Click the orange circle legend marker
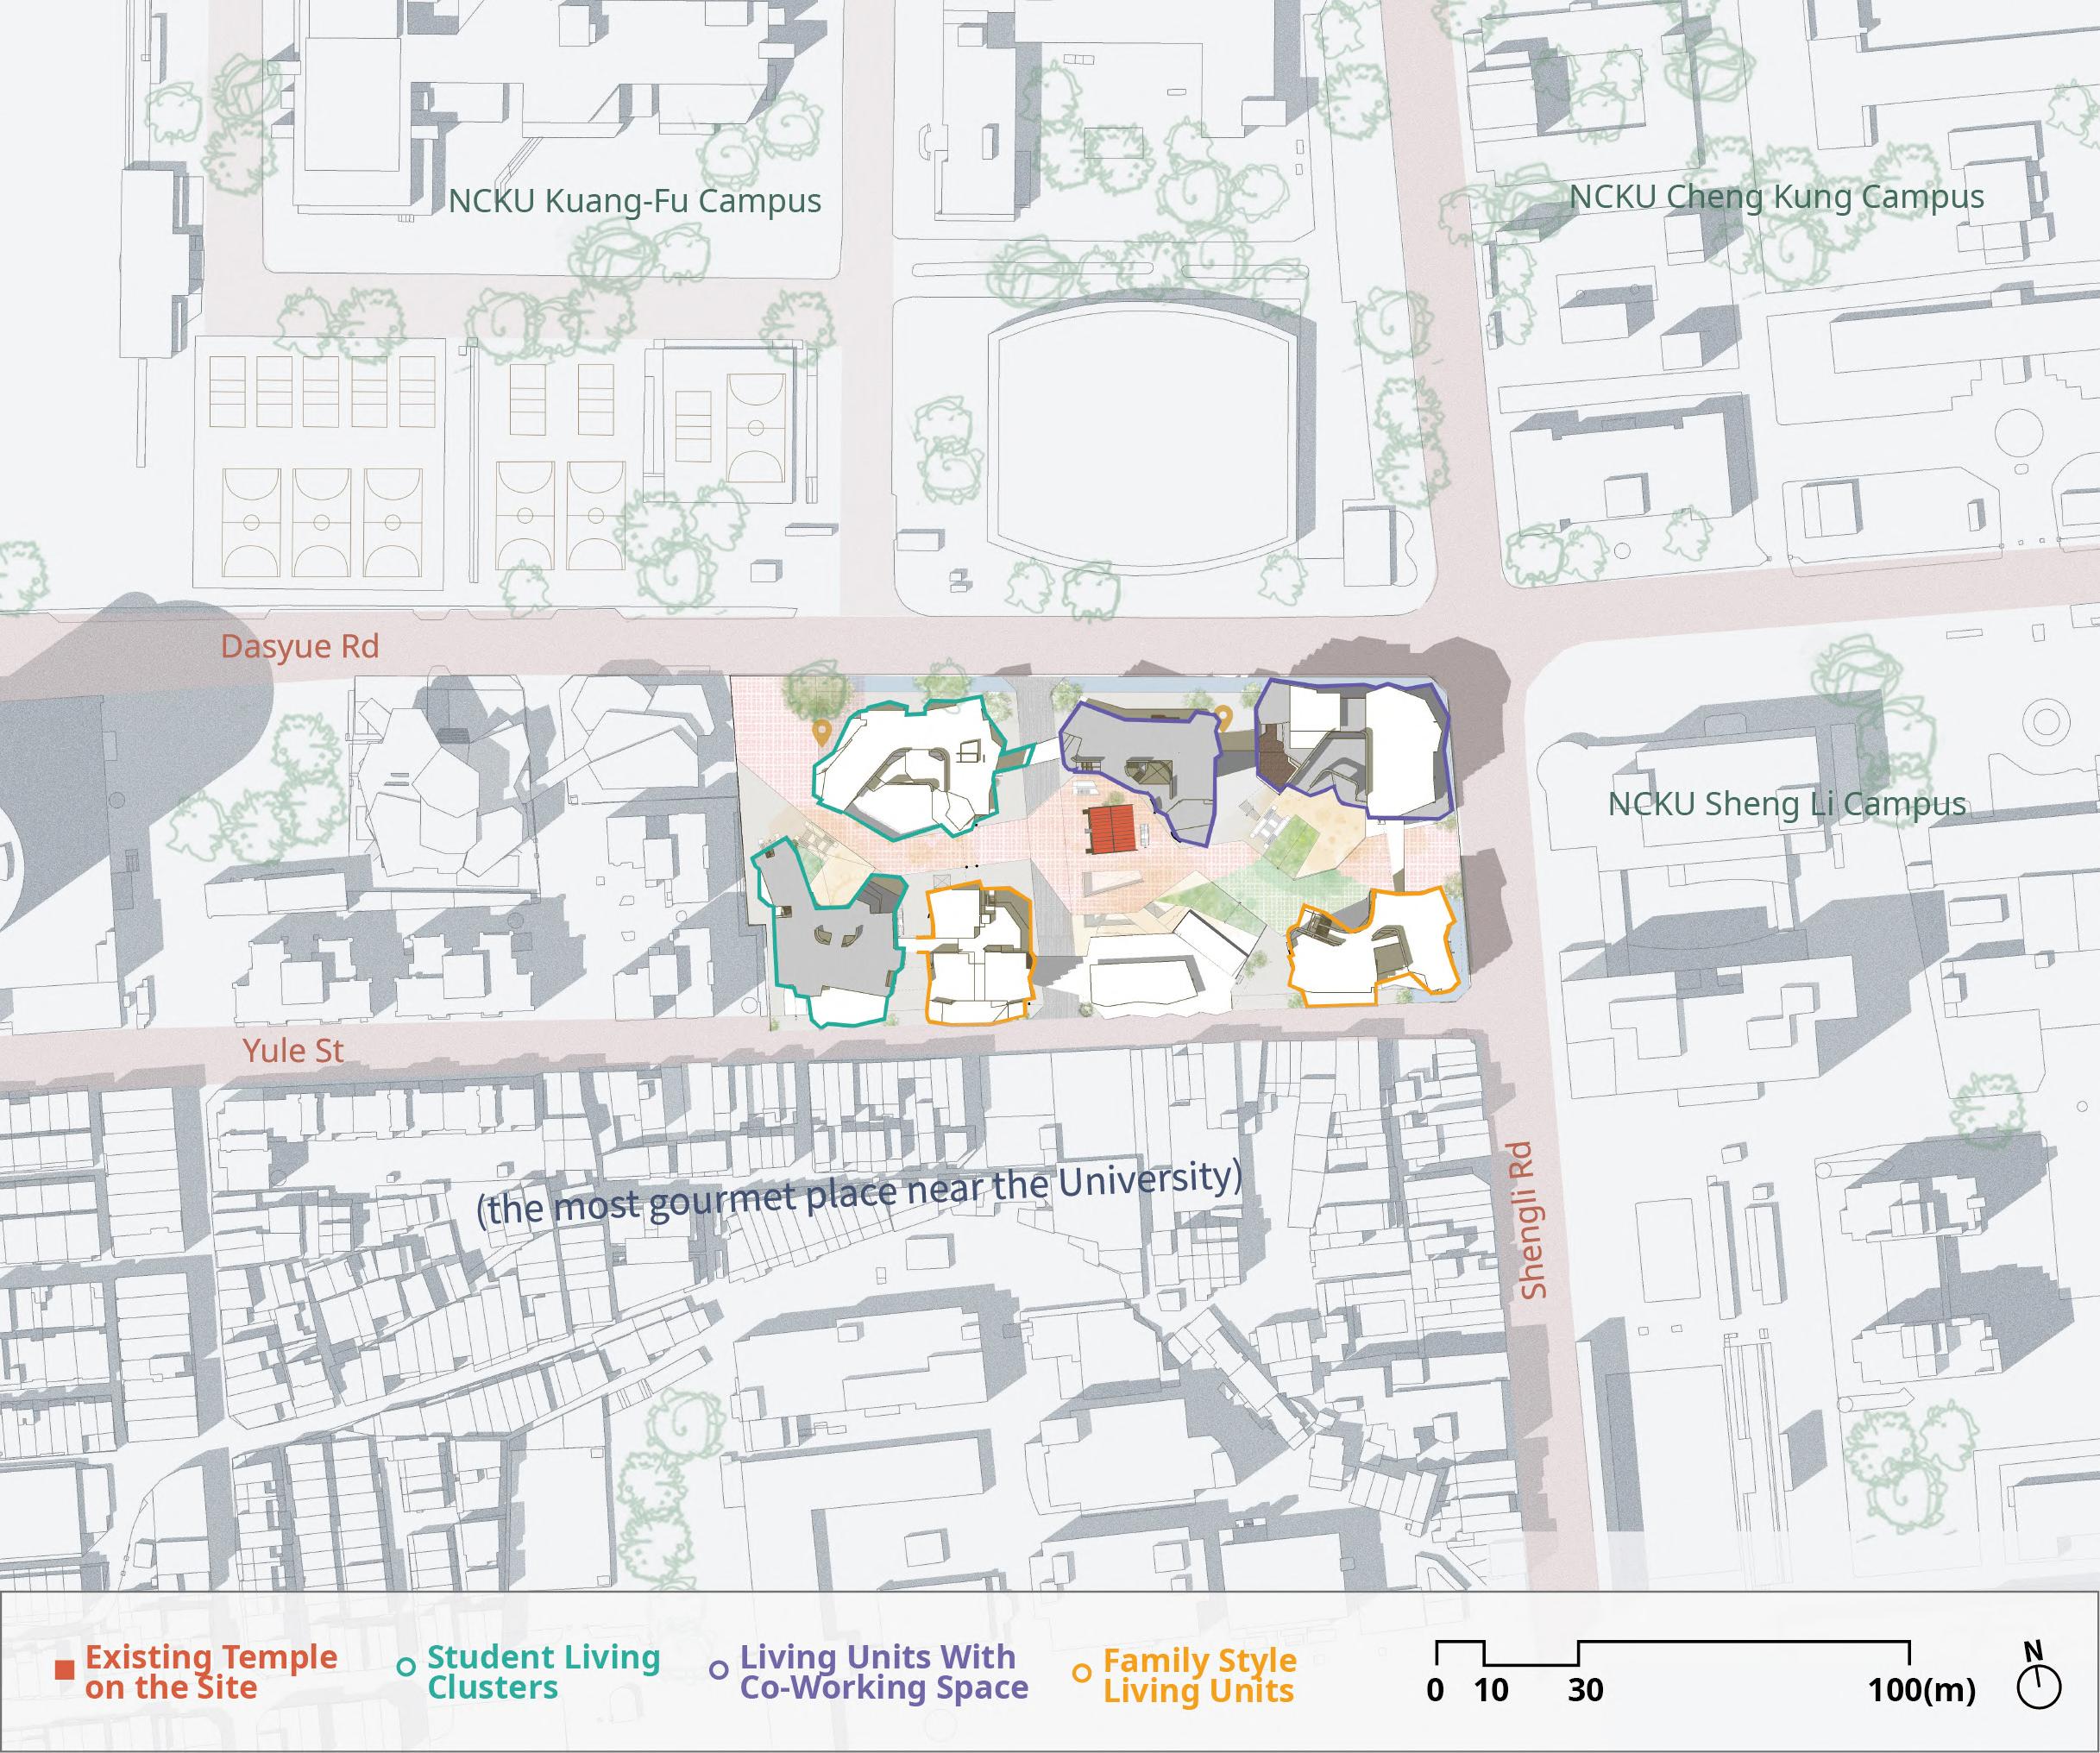Screen dimensions: 2100x1753 (1081, 1672)
